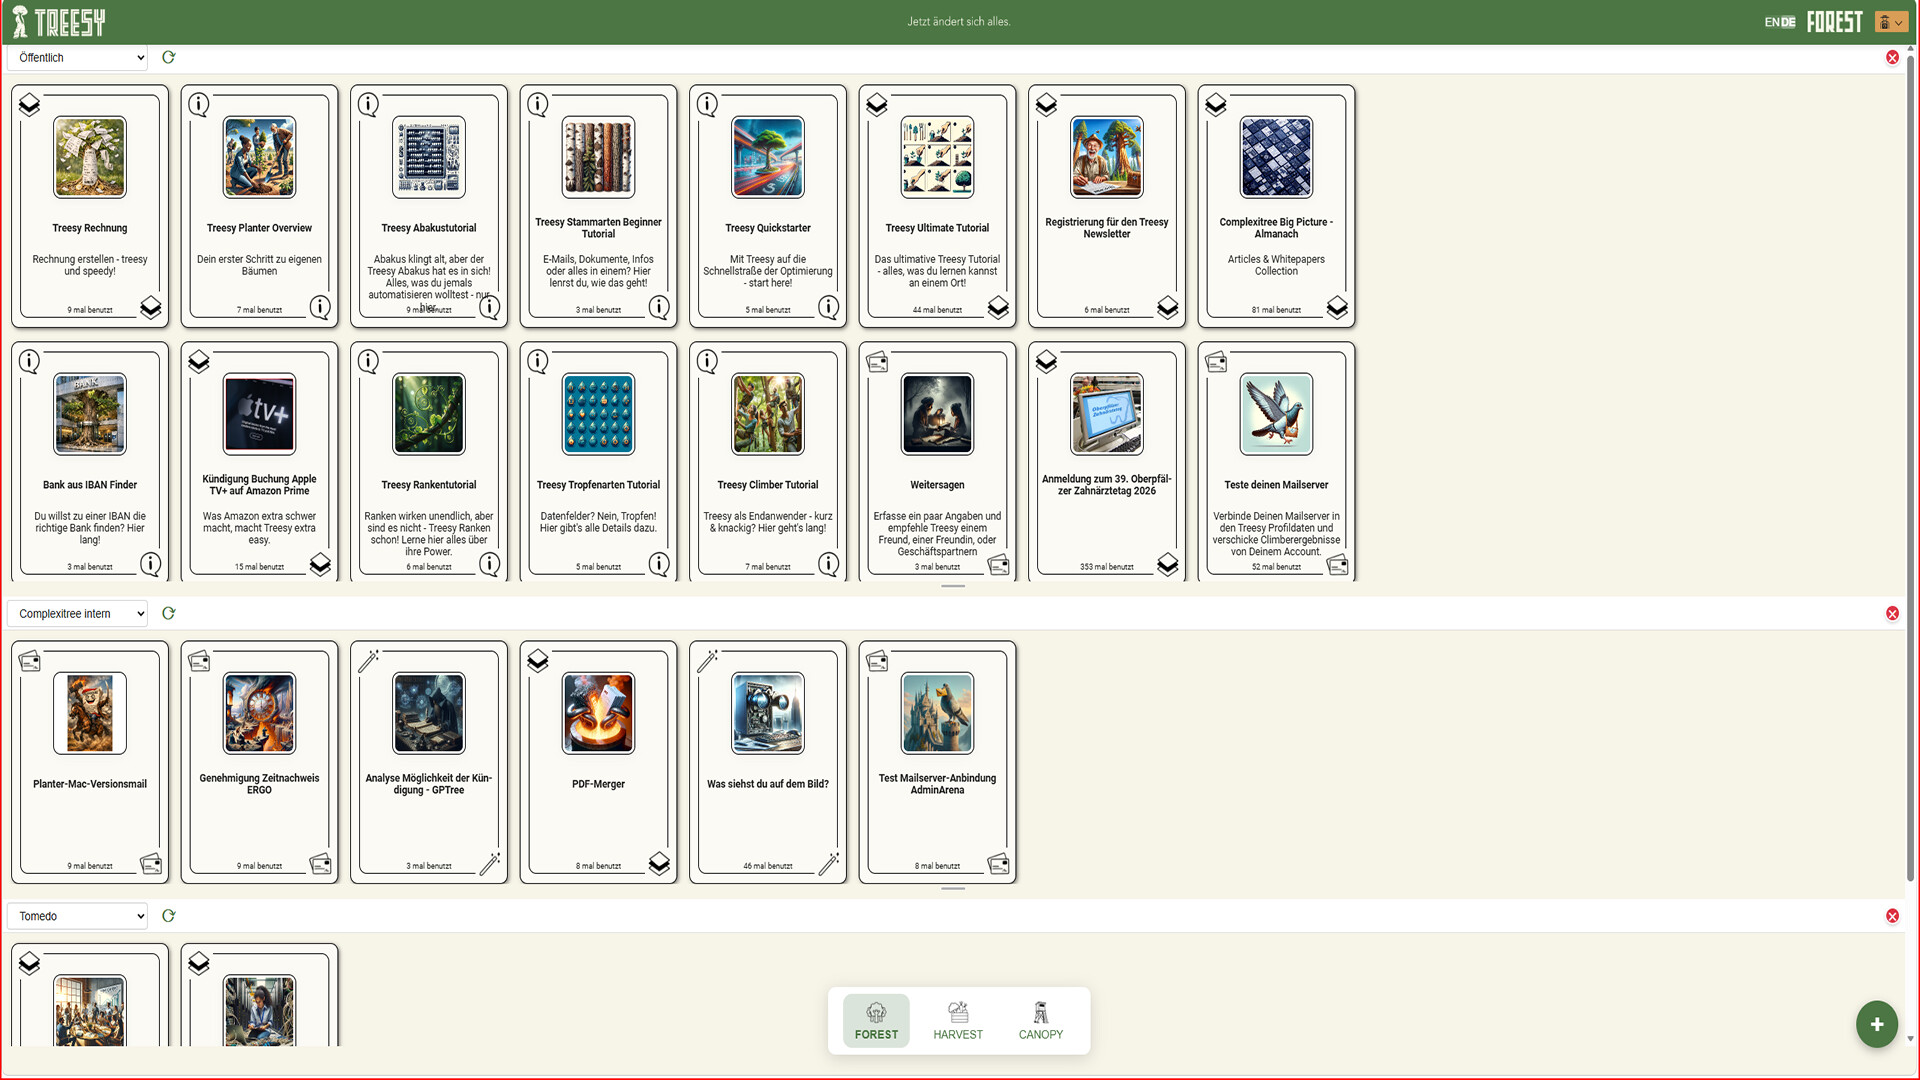Click the Treesy Ultimate Tutorial title
This screenshot has width=1920, height=1080.
[937, 228]
